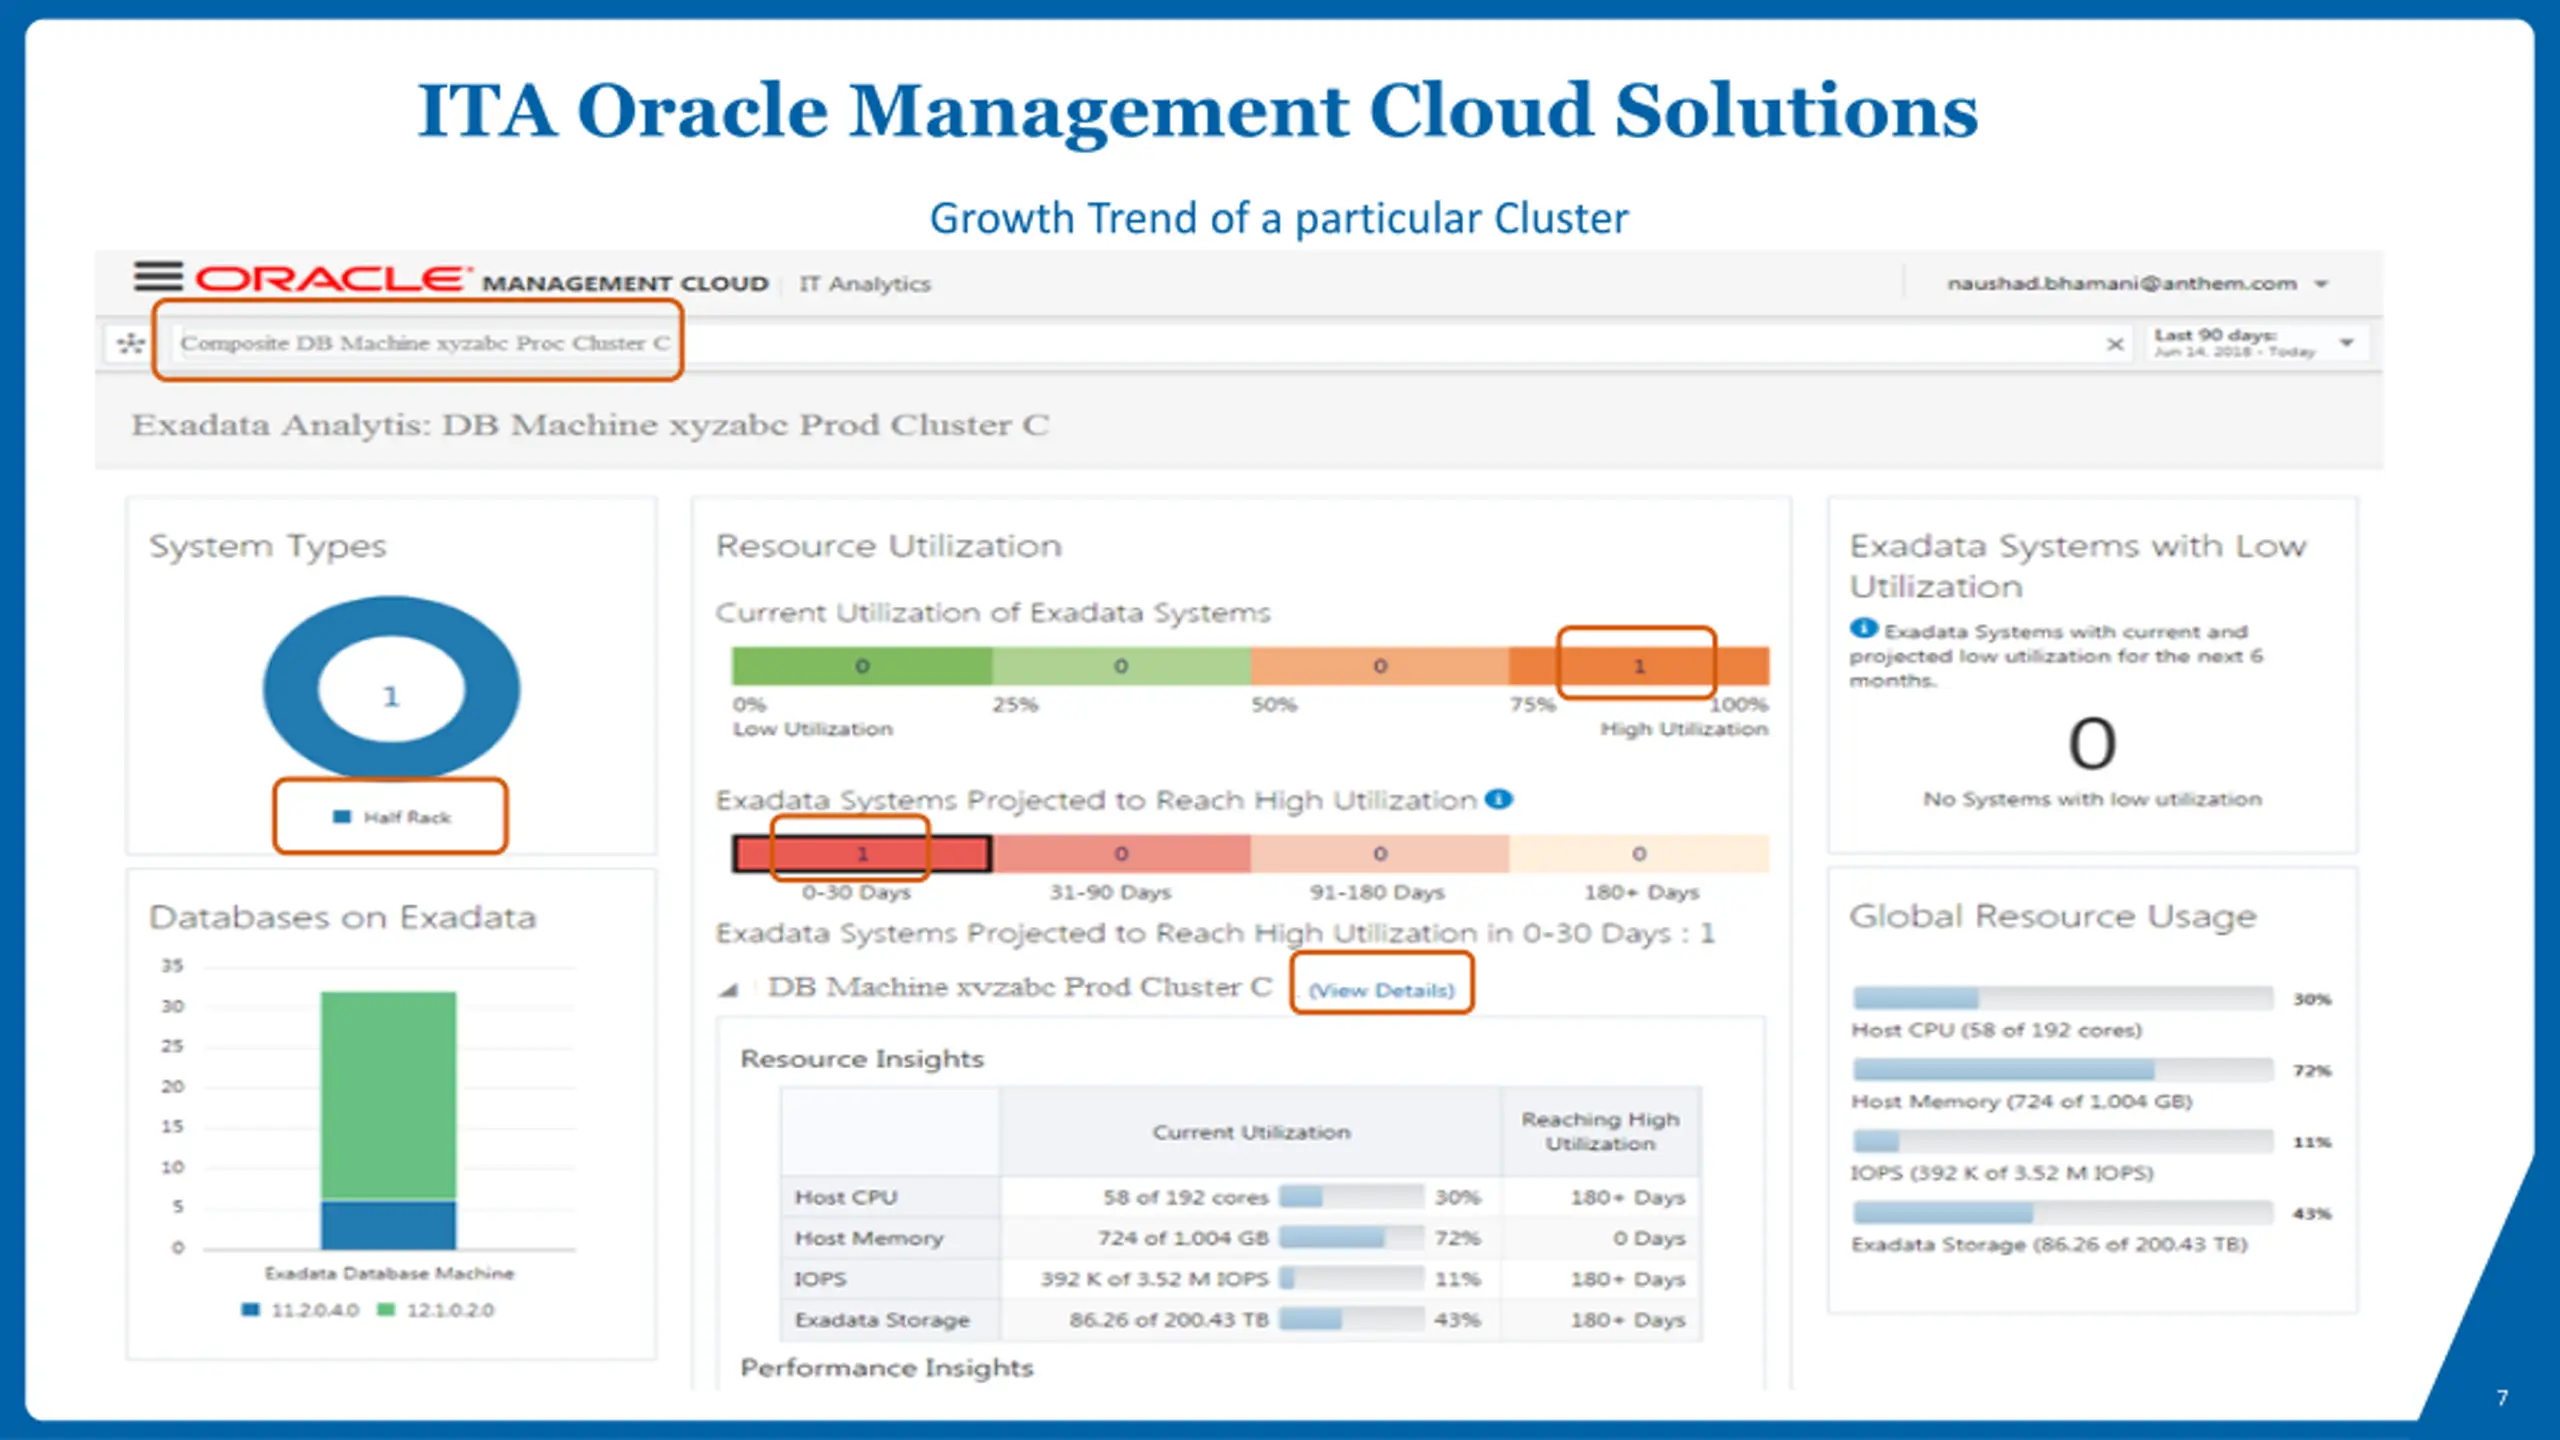Toggle the 11.2.0.4.0 legend entry

point(300,1310)
